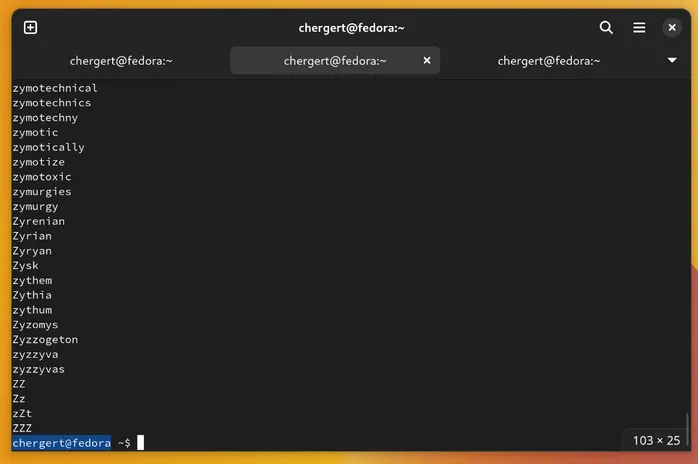Click the line reading ZZZ

[22, 428]
